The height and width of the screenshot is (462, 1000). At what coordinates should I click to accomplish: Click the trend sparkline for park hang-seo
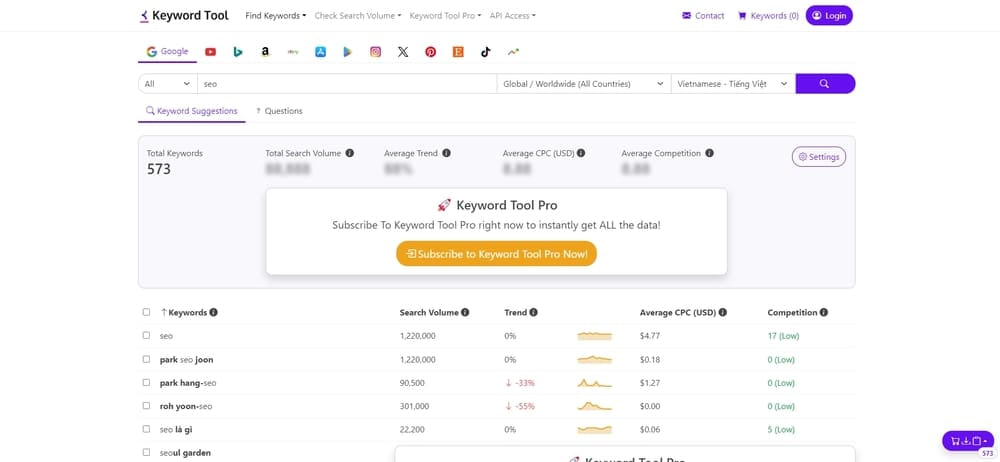point(594,383)
